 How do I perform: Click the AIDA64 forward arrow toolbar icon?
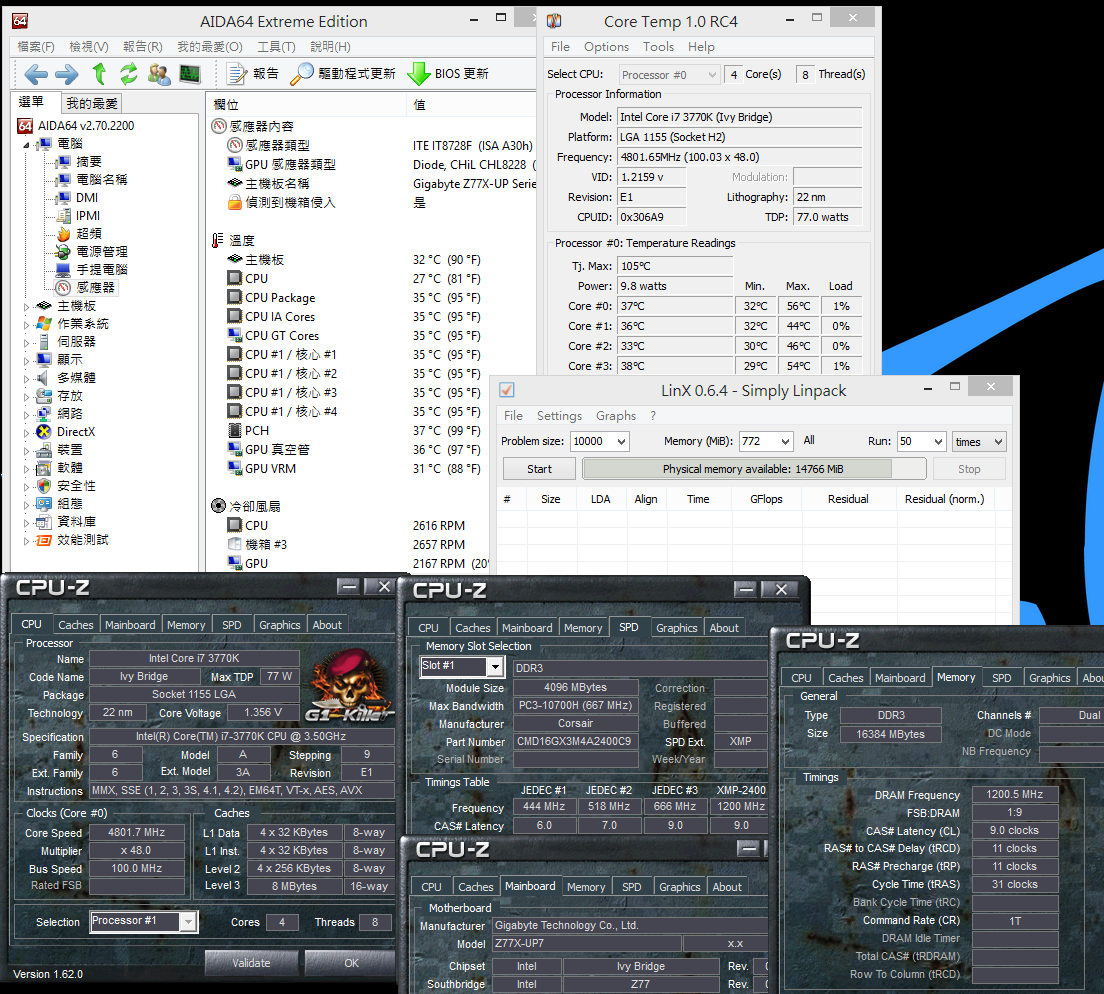pos(67,73)
